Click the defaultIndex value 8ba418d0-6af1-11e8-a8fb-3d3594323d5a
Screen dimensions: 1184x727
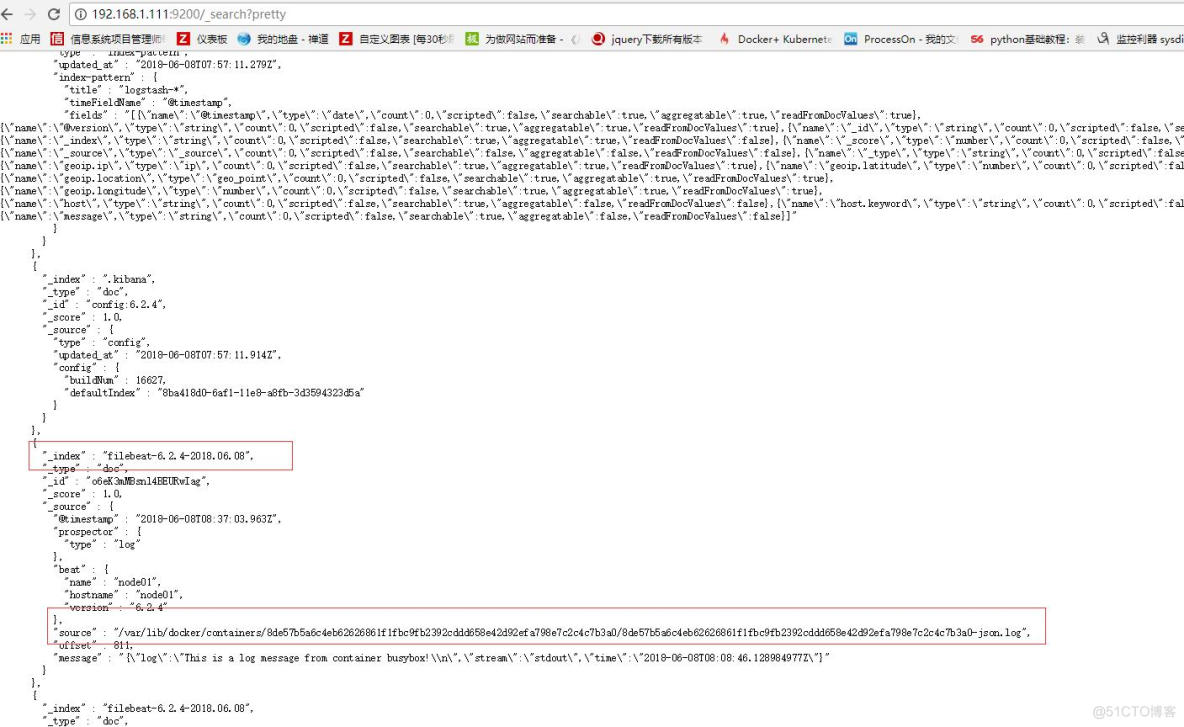point(261,393)
